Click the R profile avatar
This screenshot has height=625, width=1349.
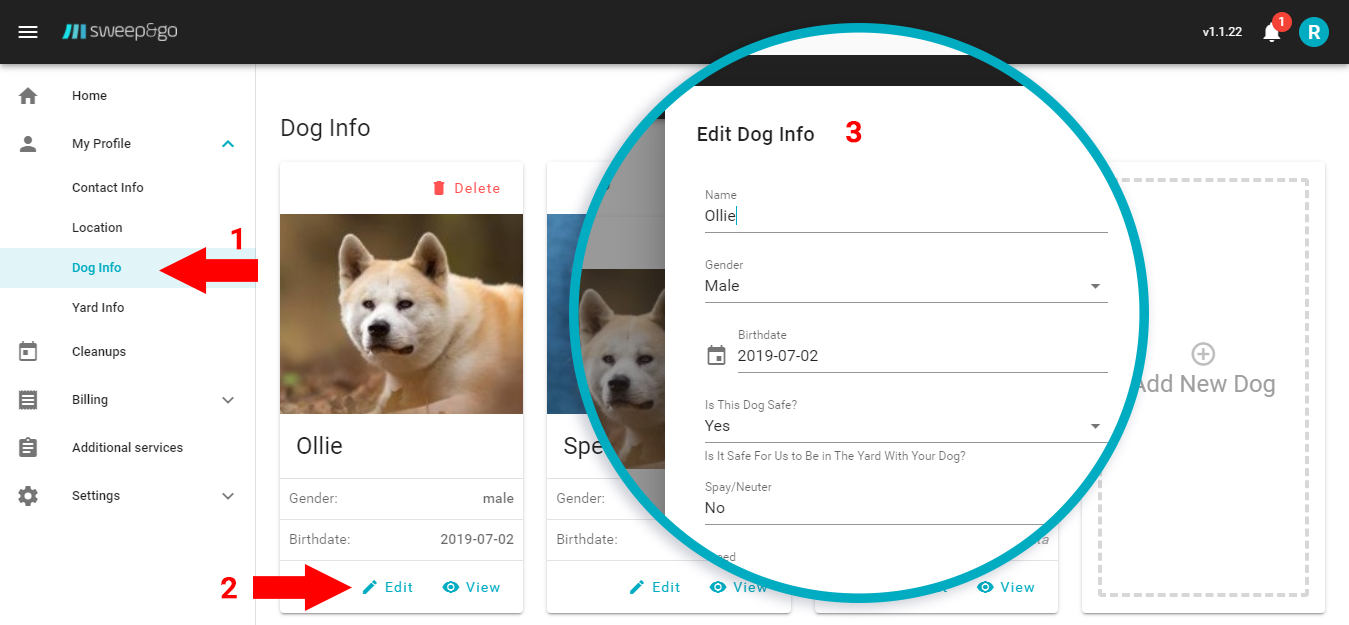point(1314,31)
